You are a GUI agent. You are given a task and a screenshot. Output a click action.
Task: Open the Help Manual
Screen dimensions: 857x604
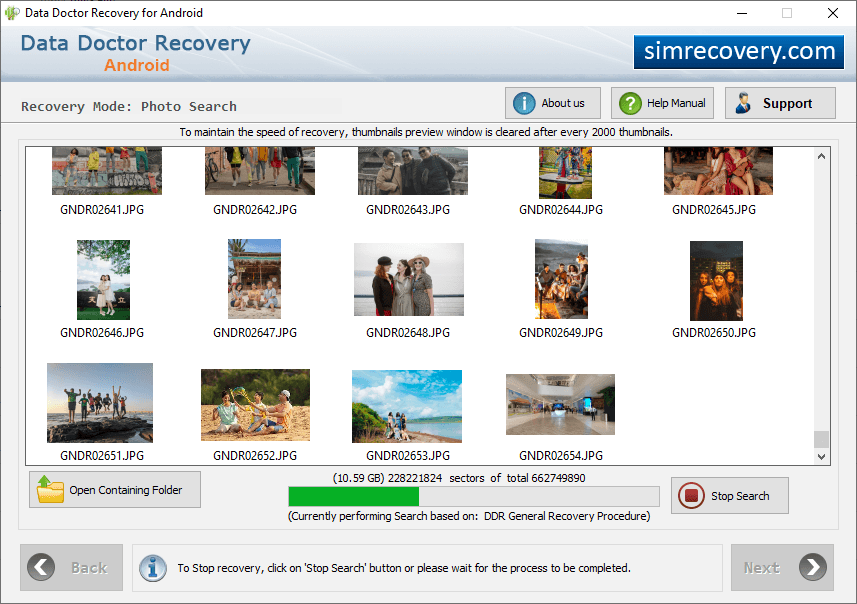pyautogui.click(x=662, y=103)
